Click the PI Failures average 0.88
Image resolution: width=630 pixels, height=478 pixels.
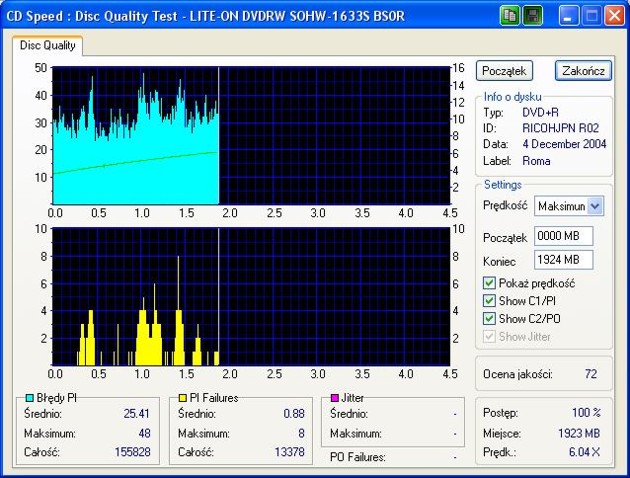click(294, 413)
